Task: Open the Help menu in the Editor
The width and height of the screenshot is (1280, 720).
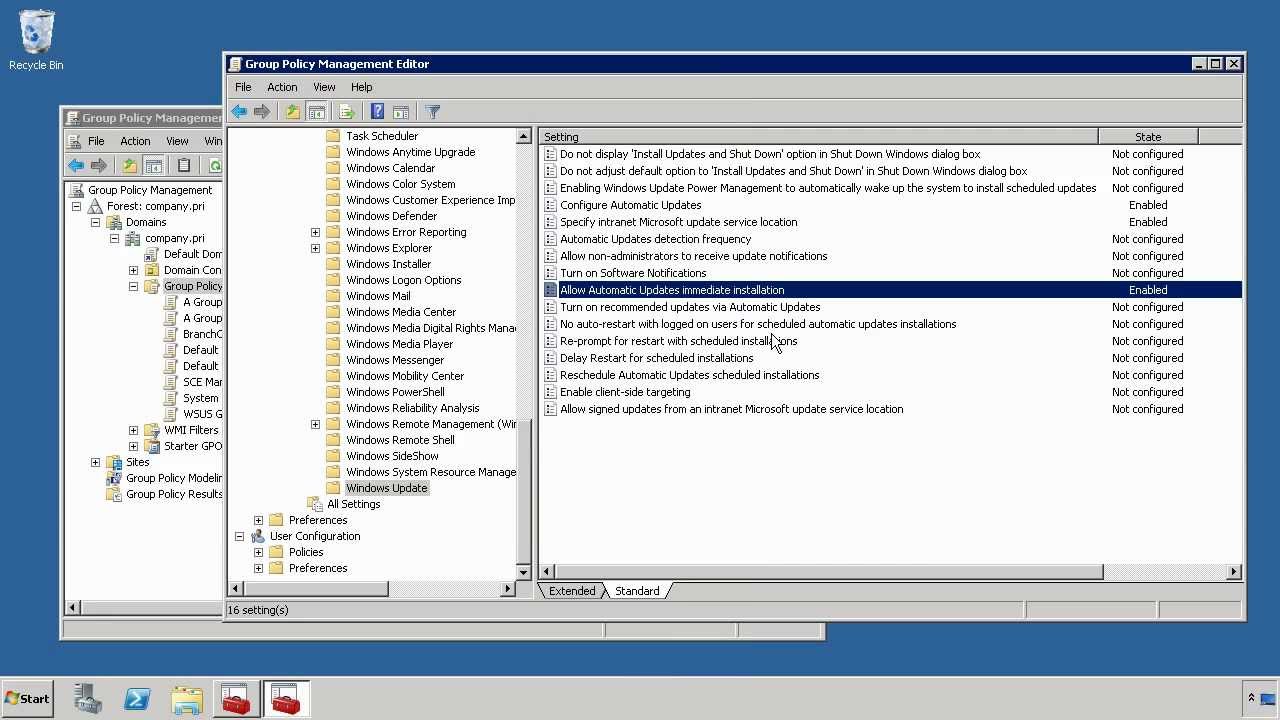Action: click(x=361, y=87)
